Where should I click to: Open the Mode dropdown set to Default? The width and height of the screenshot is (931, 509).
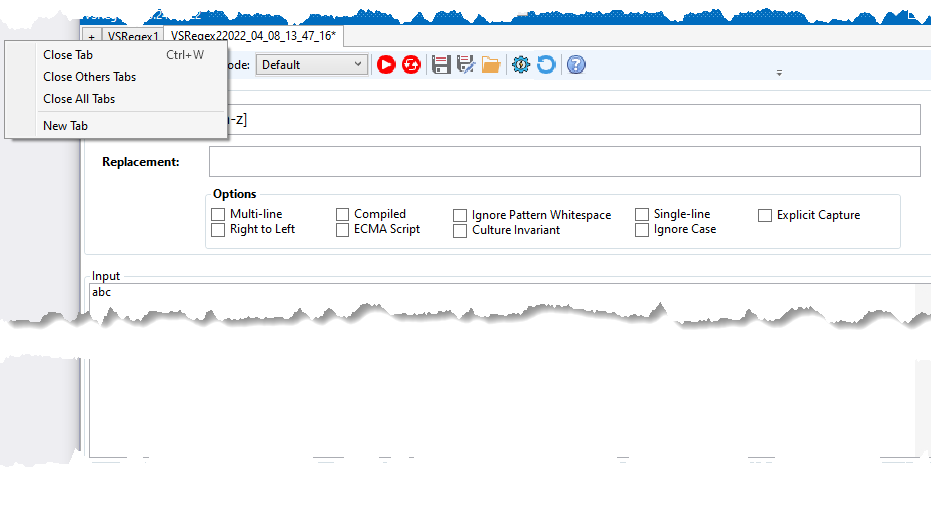311,65
